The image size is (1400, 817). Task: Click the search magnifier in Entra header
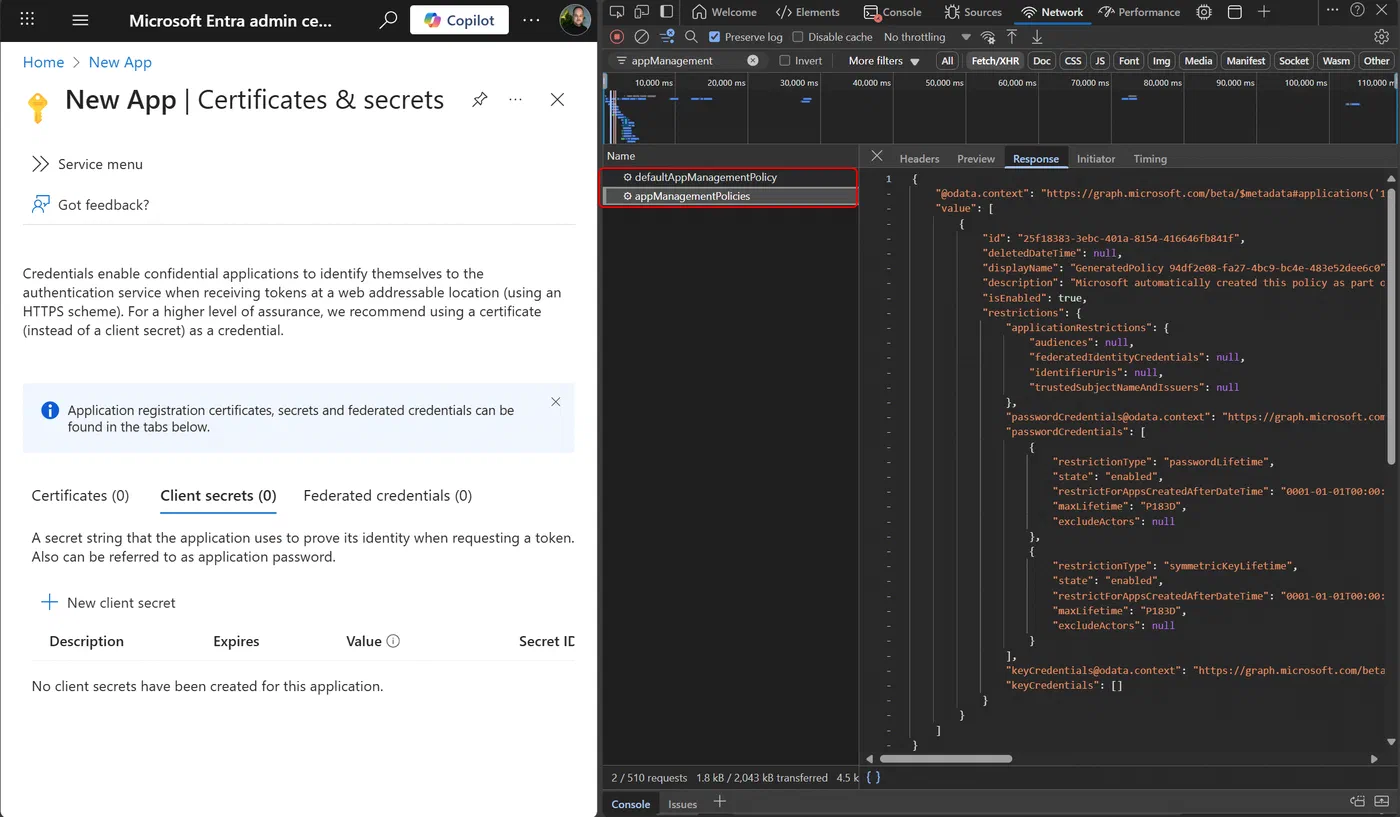point(388,20)
